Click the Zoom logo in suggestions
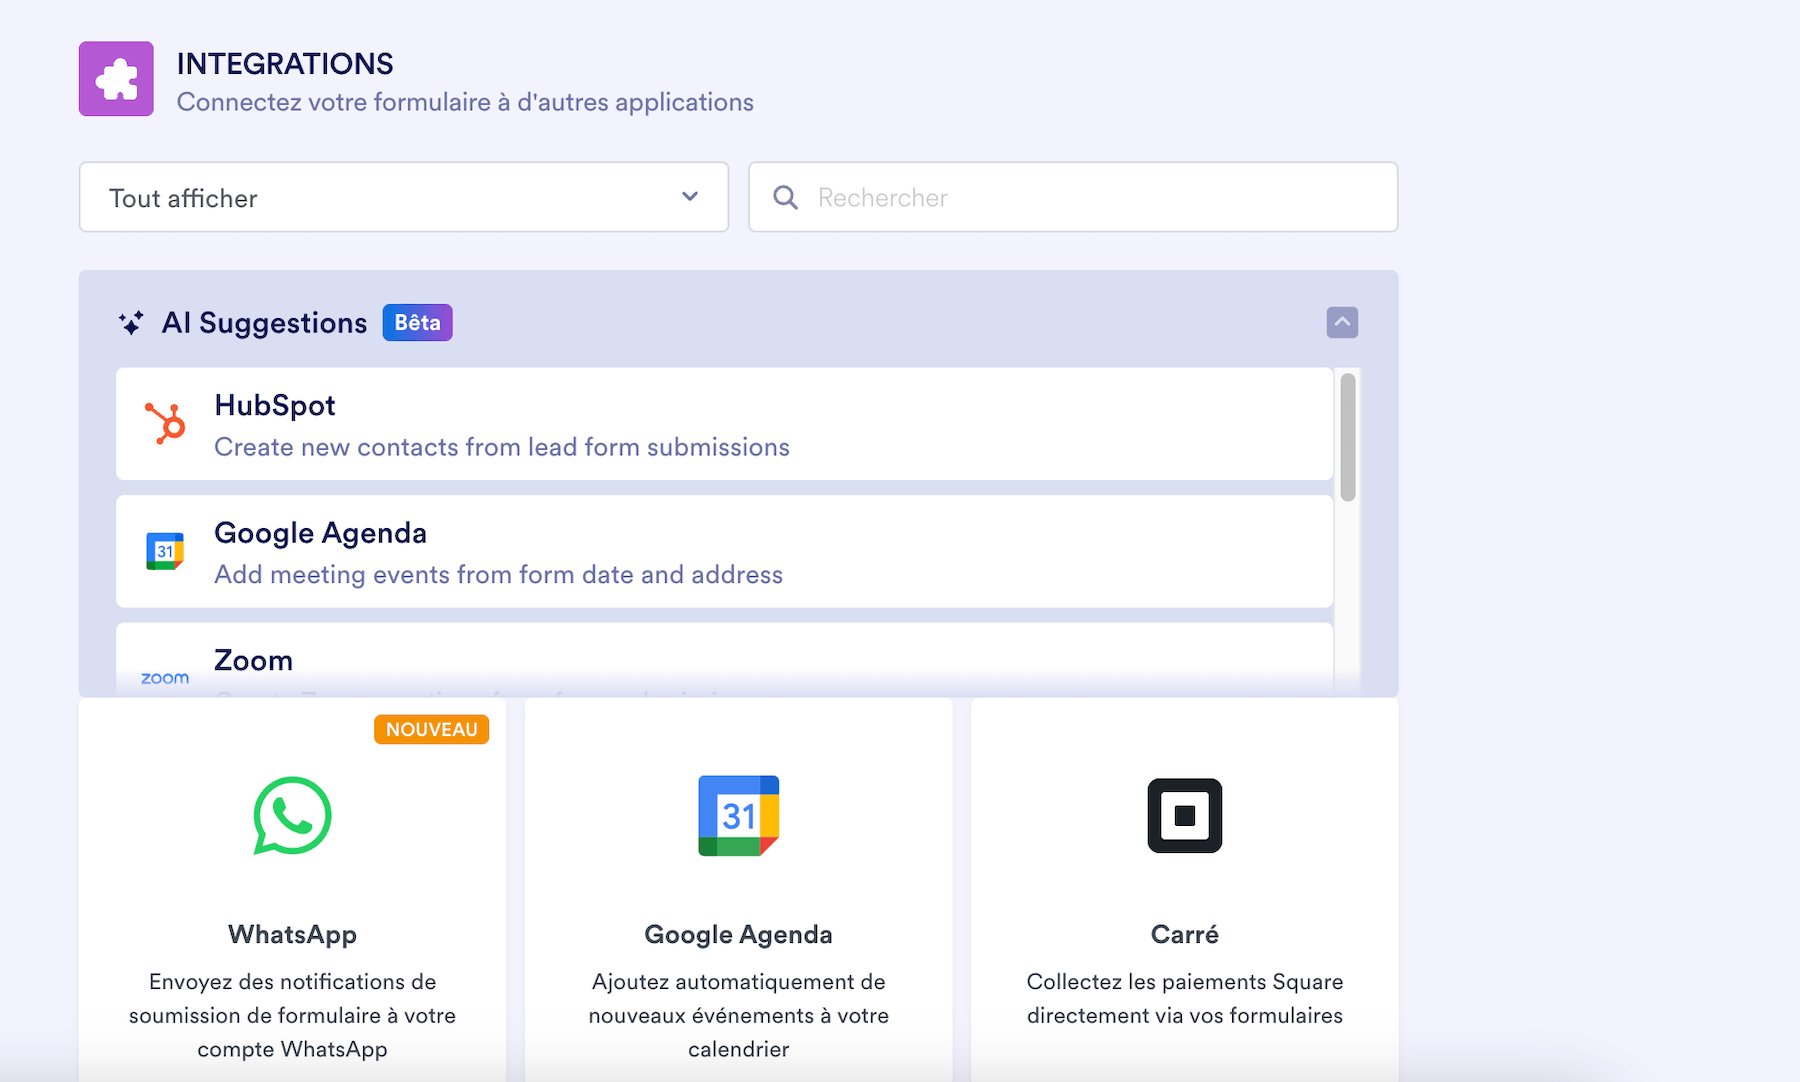The image size is (1800, 1082). click(x=165, y=678)
